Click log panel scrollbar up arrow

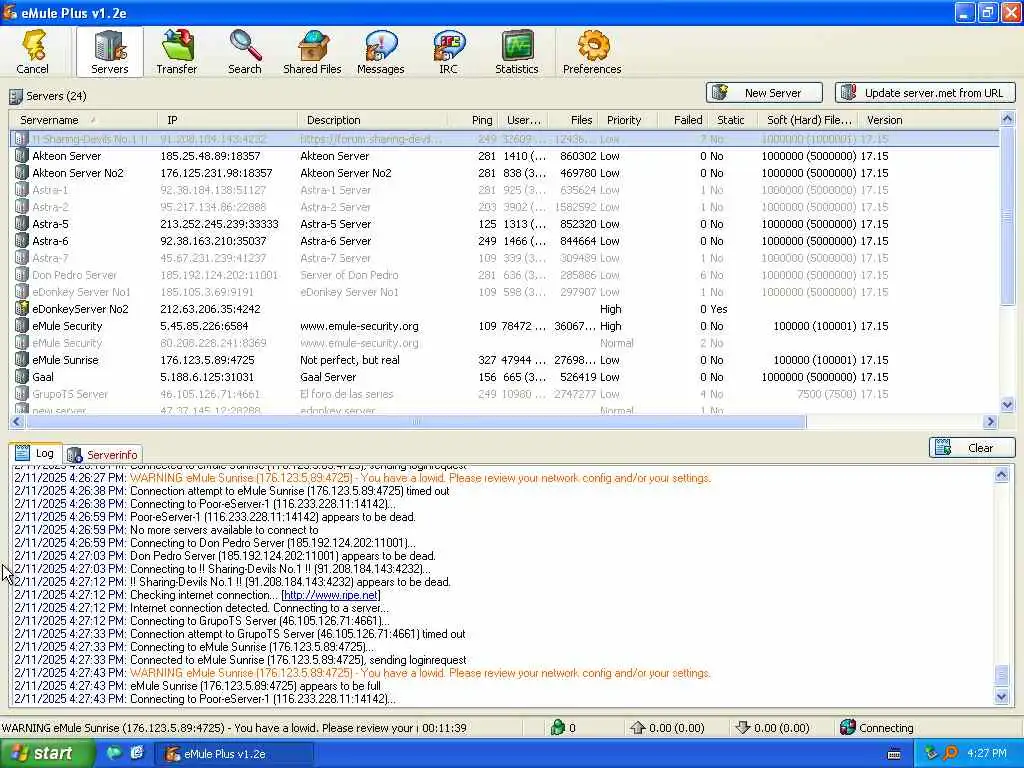tap(1001, 475)
